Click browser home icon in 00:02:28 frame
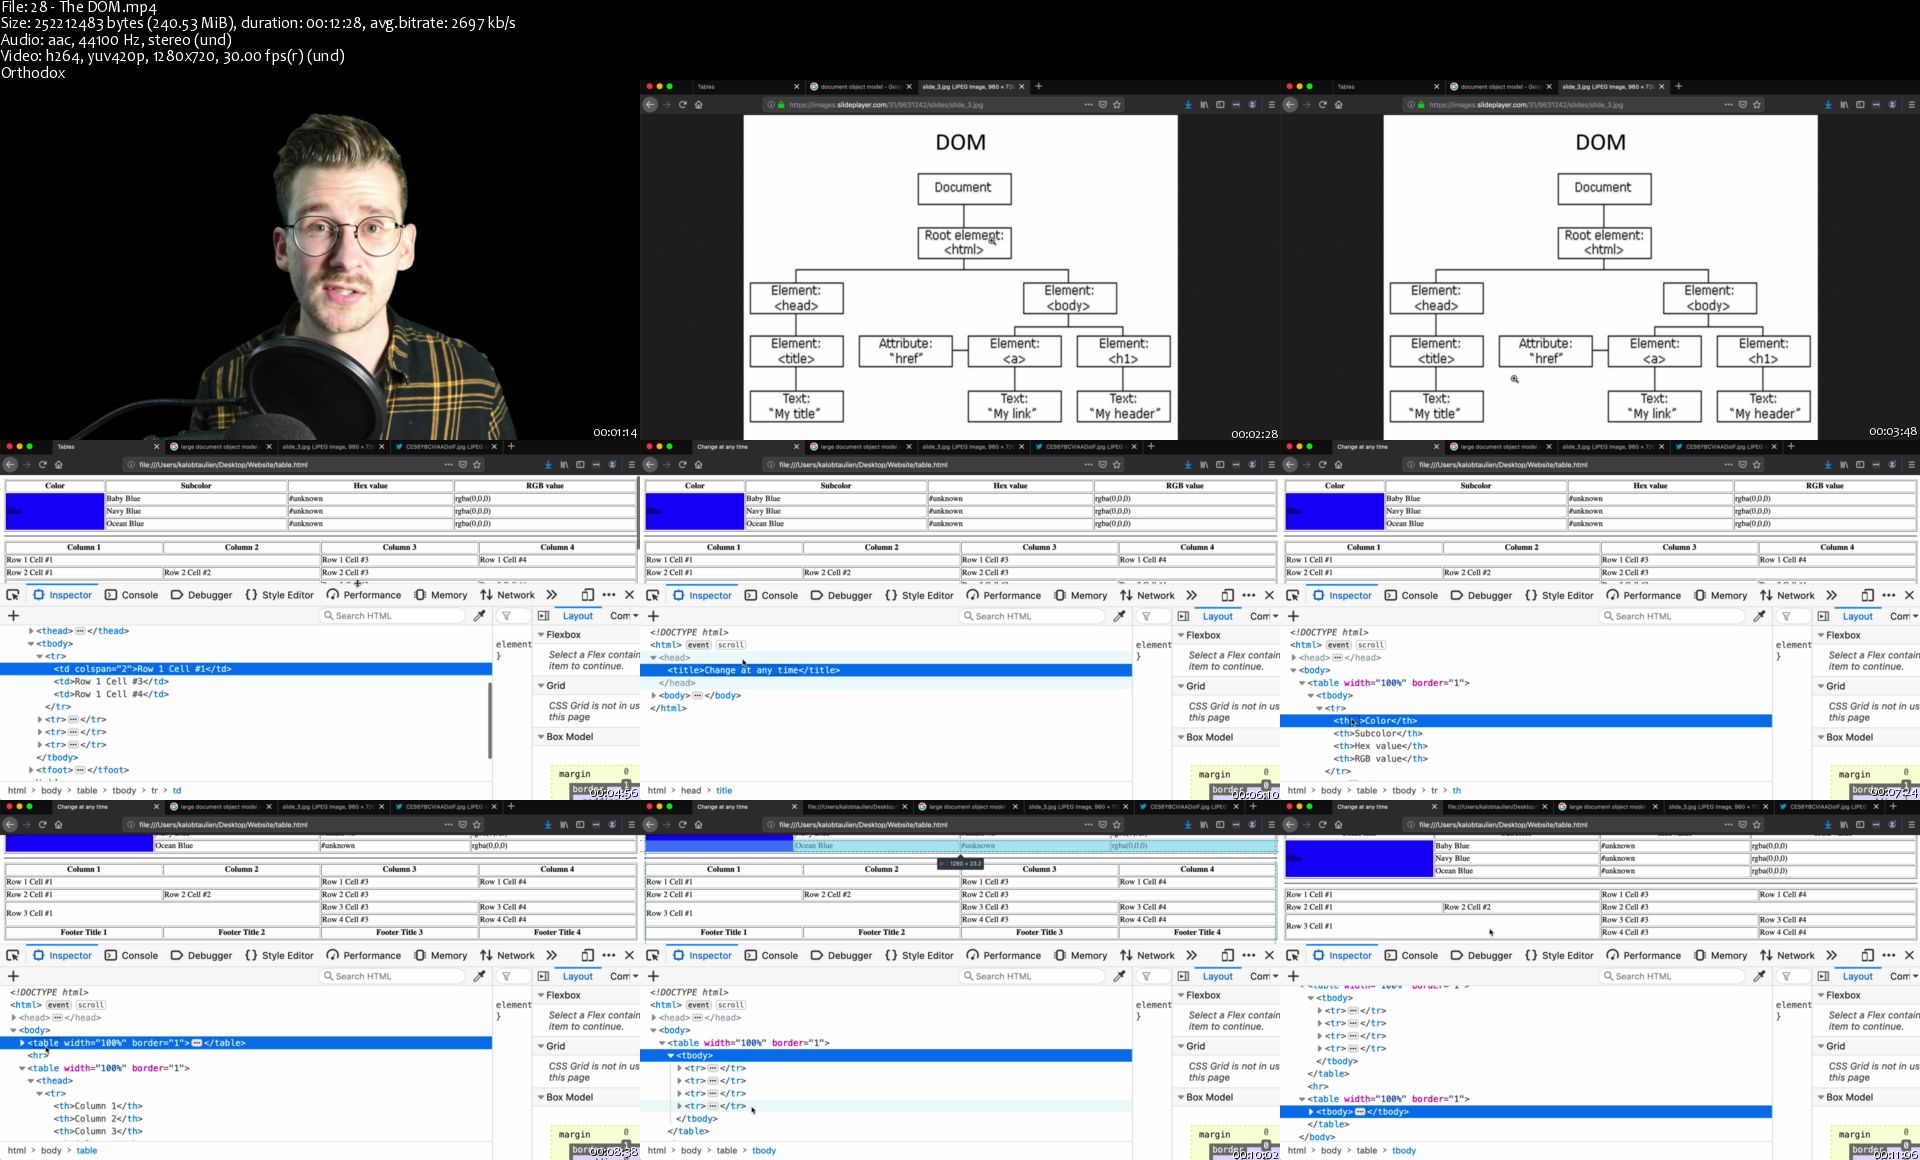The width and height of the screenshot is (1920, 1160). coord(699,104)
